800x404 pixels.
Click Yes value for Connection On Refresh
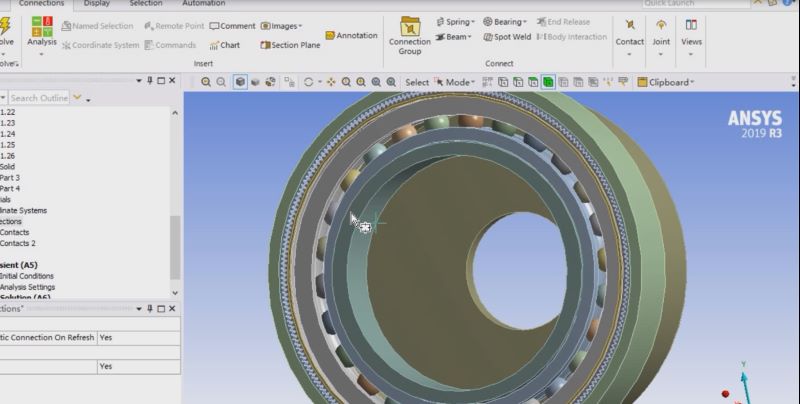click(x=138, y=338)
